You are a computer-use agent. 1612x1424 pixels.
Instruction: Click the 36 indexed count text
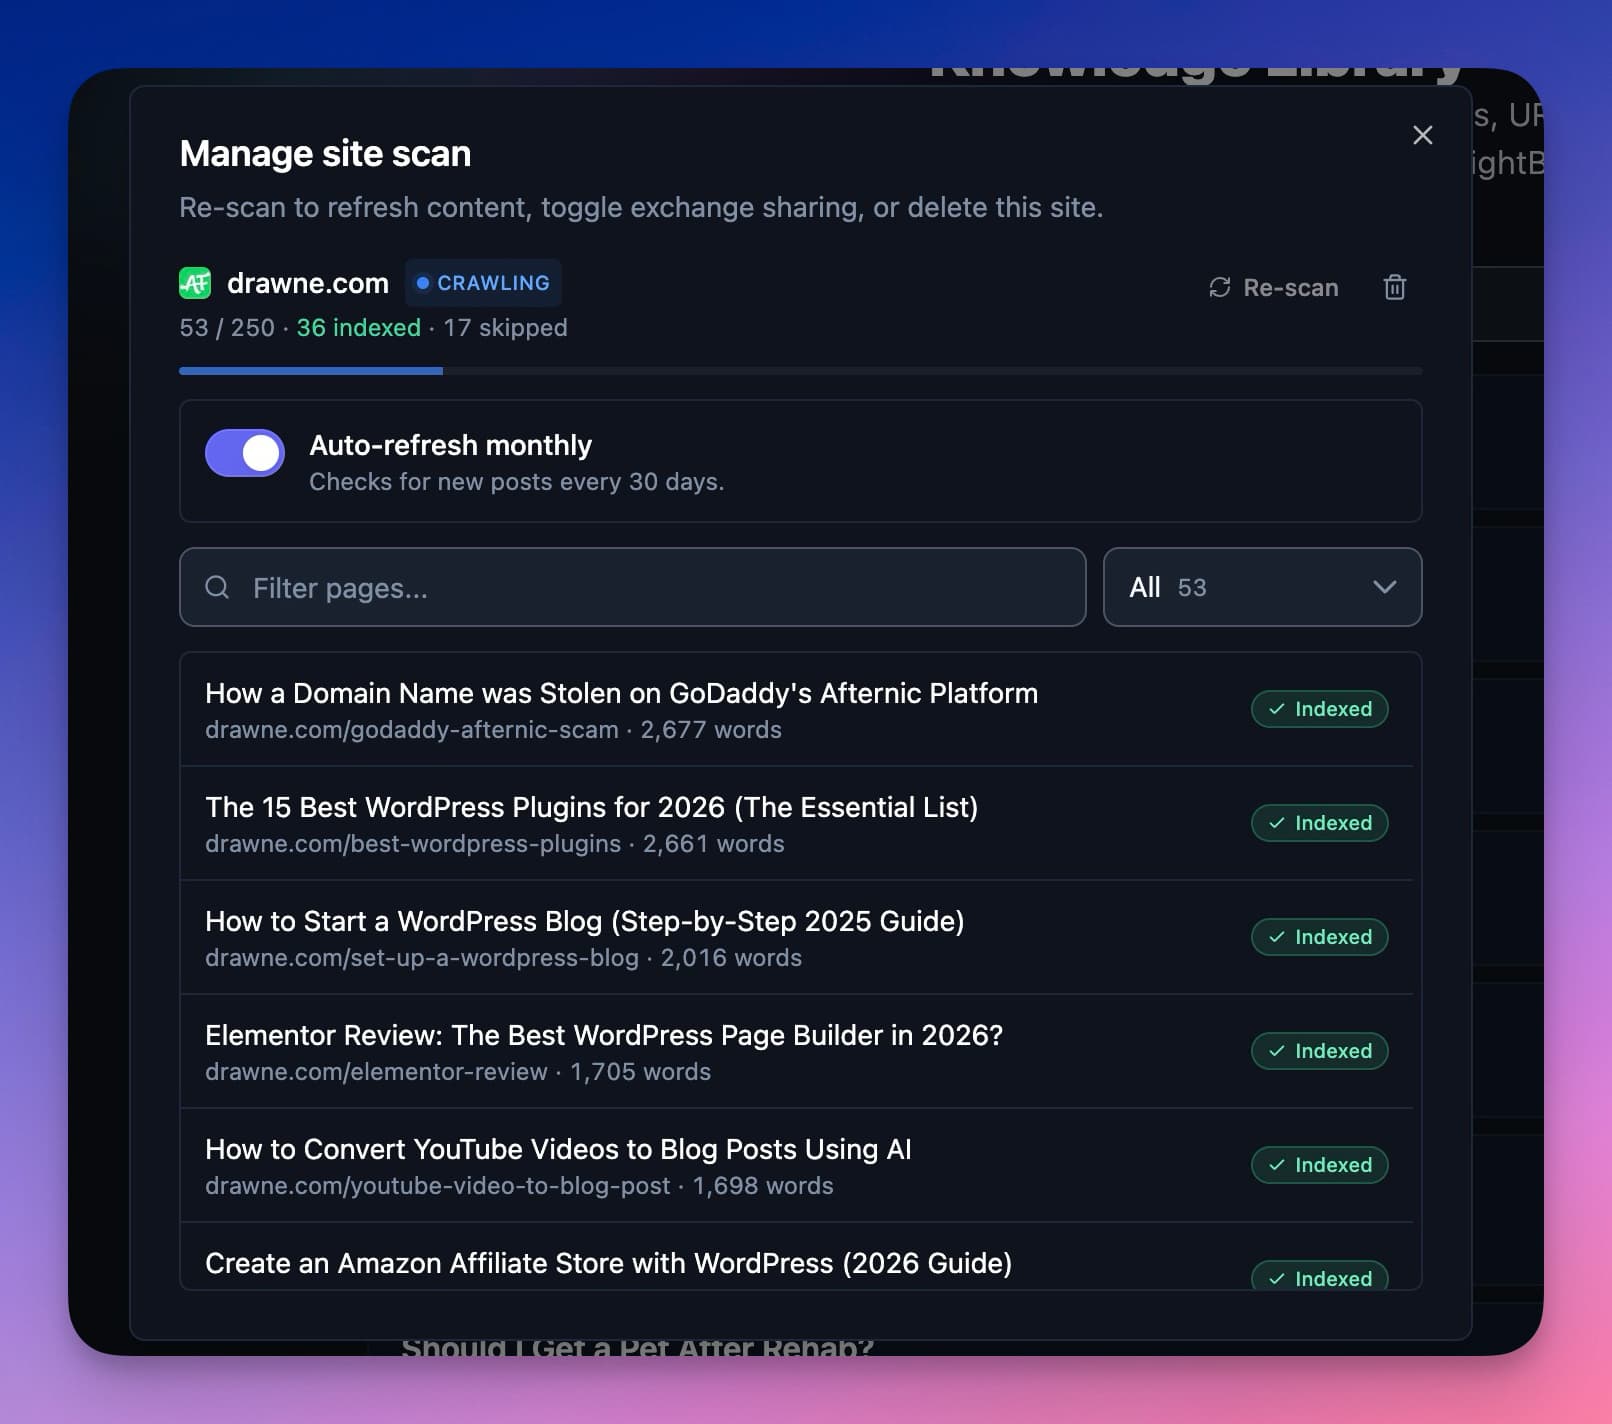pyautogui.click(x=358, y=328)
